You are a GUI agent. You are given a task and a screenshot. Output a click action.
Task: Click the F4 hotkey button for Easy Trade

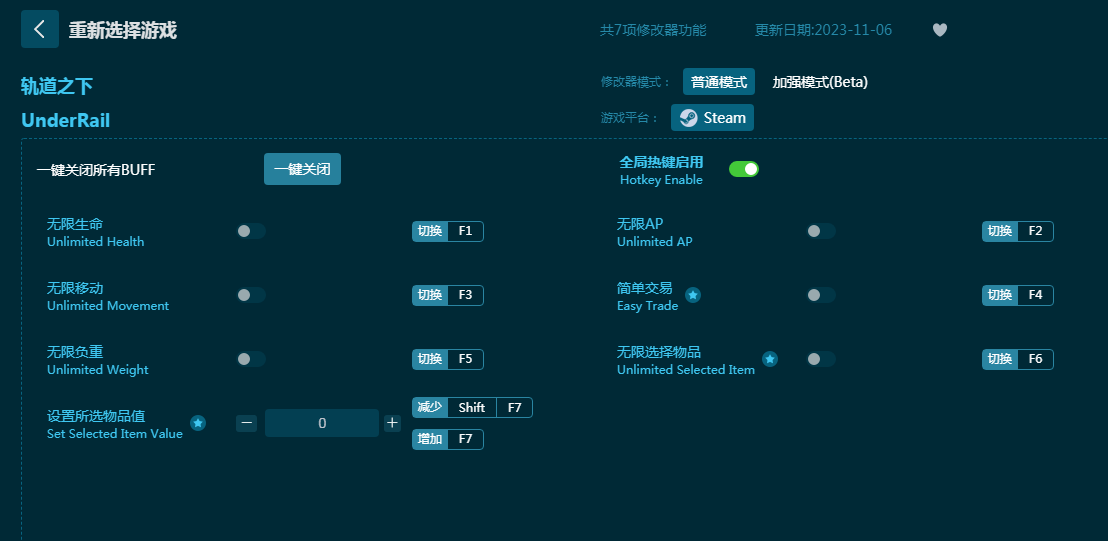pos(1035,295)
